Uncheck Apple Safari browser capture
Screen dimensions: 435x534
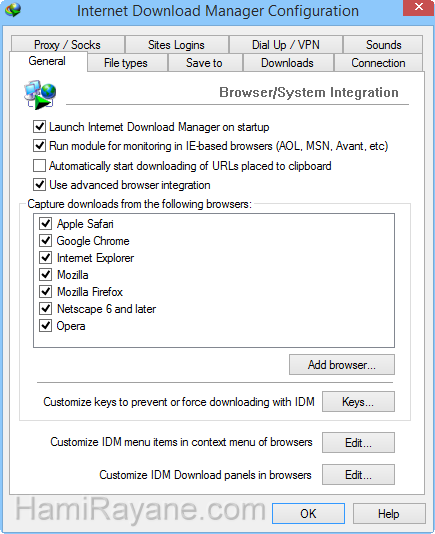tap(45, 224)
